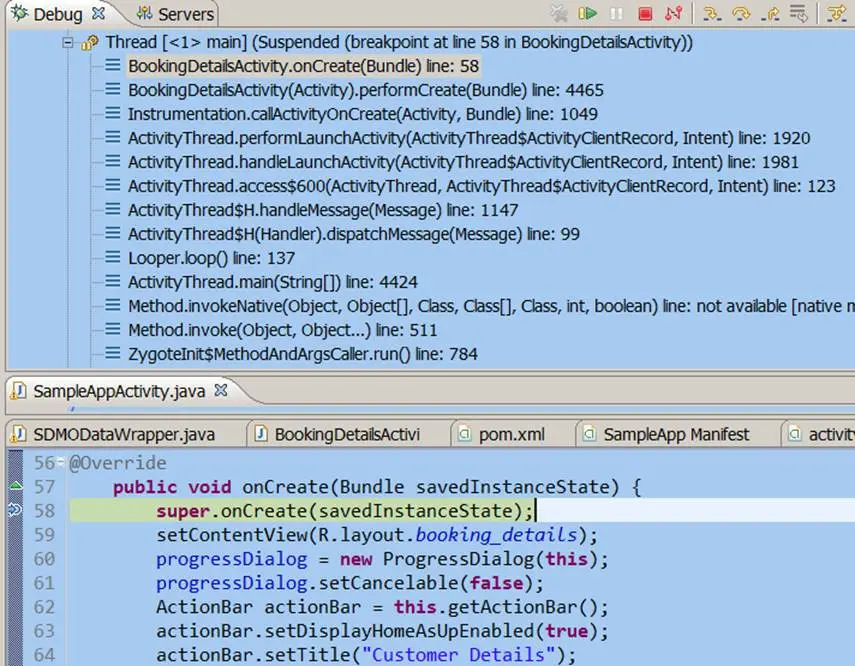855x666 pixels.
Task: Select ActivityThread.main(String[]) line 4424 frame
Action: (273, 282)
